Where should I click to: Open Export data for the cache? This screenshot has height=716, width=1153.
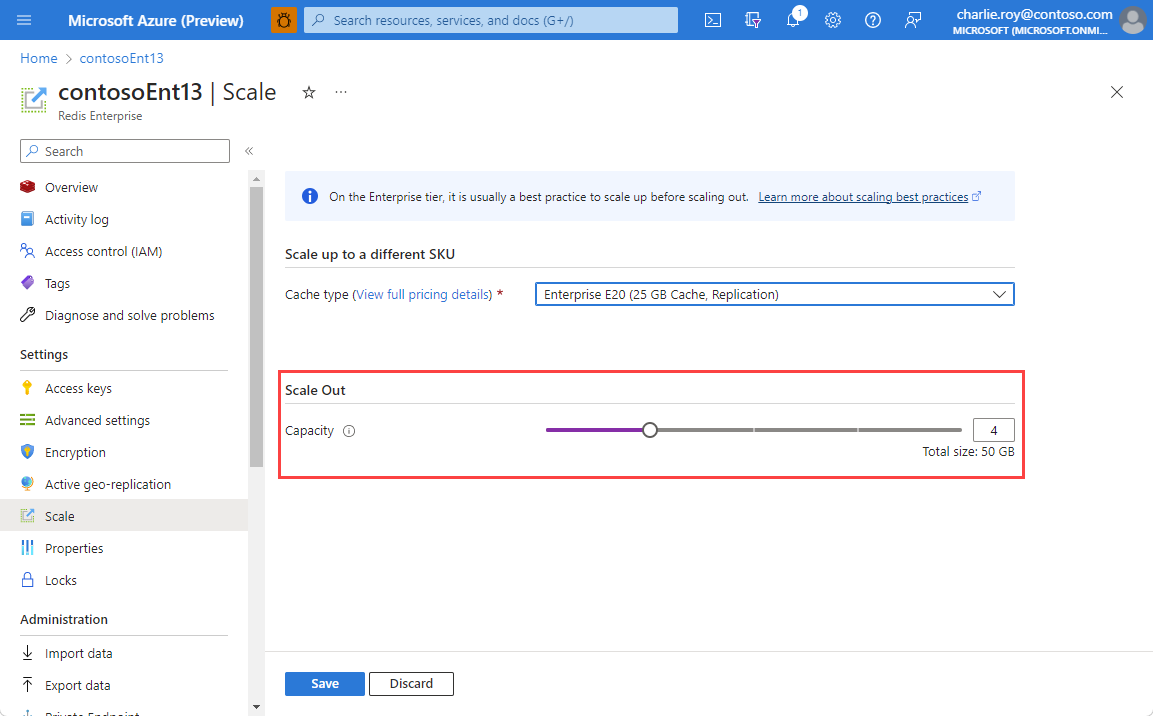78,684
